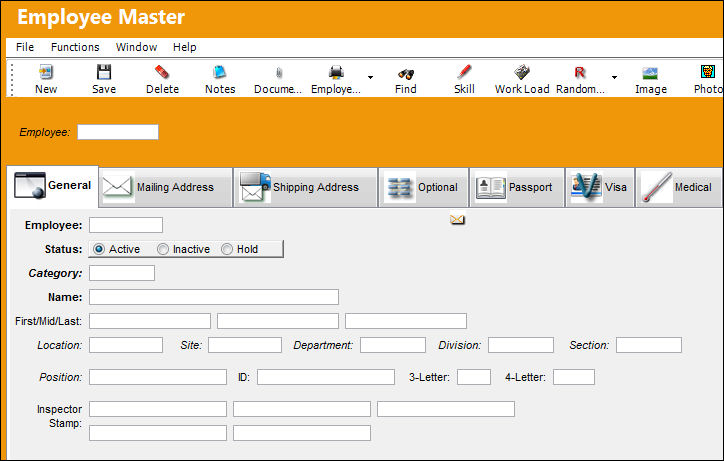Click the Find binoculars icon

coord(406,73)
